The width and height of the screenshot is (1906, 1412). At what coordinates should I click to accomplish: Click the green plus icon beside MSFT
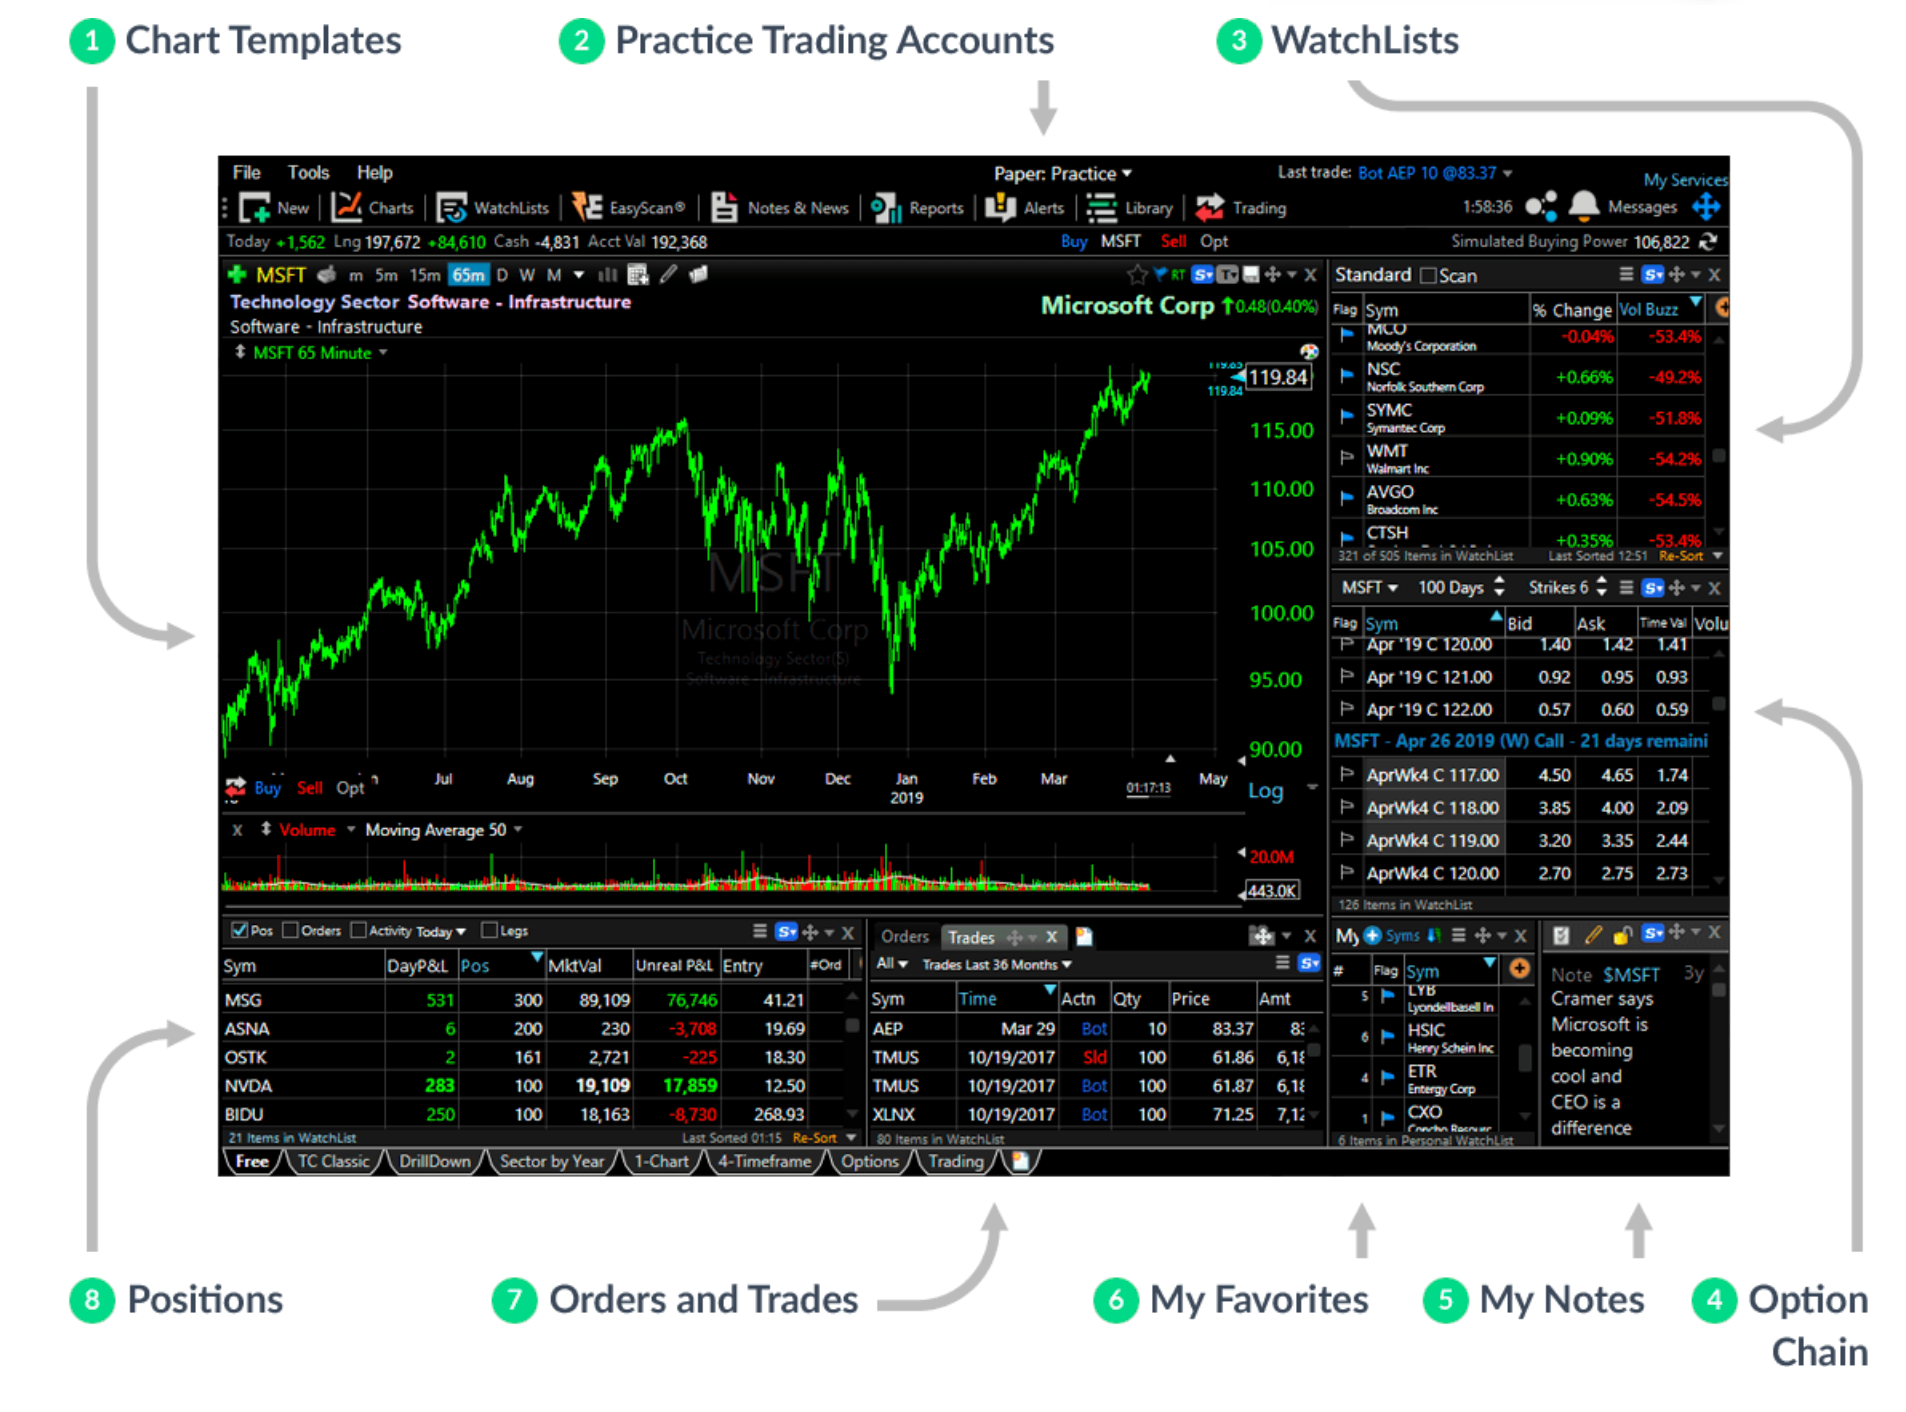(x=236, y=274)
